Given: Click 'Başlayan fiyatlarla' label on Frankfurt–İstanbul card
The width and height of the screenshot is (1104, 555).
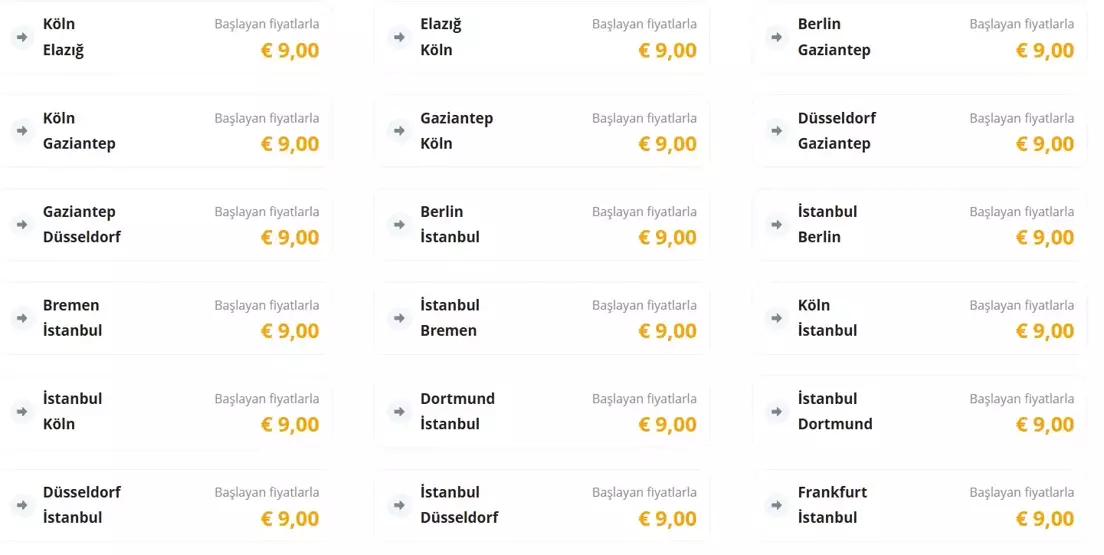Looking at the screenshot, I should coord(1021,492).
